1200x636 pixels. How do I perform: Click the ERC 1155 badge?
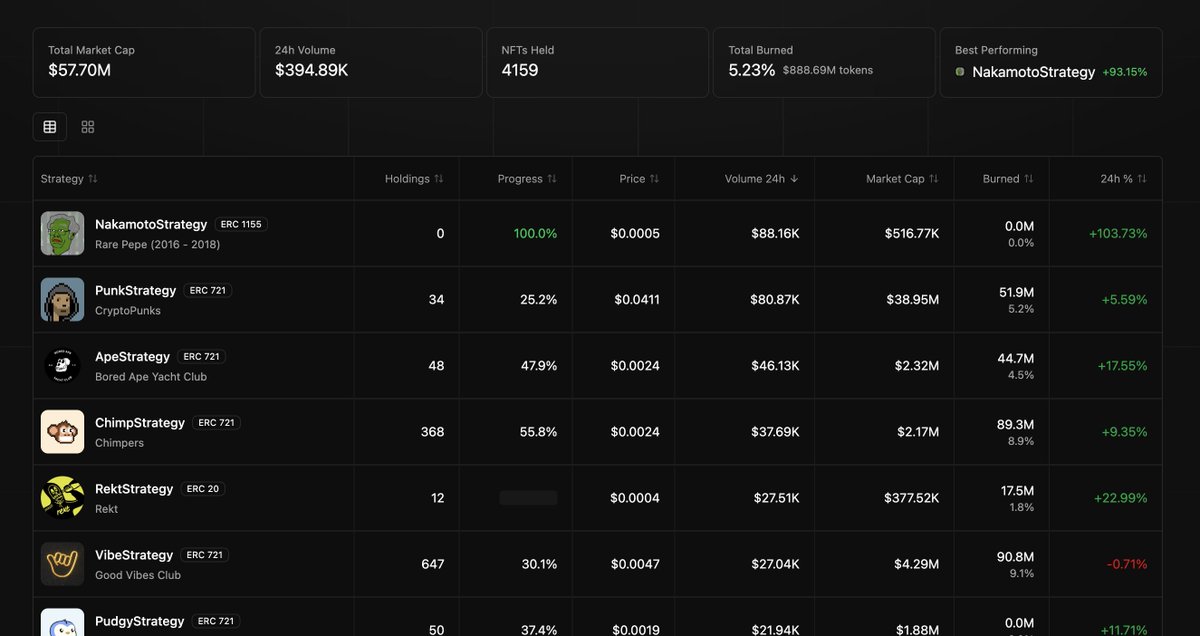[241, 224]
